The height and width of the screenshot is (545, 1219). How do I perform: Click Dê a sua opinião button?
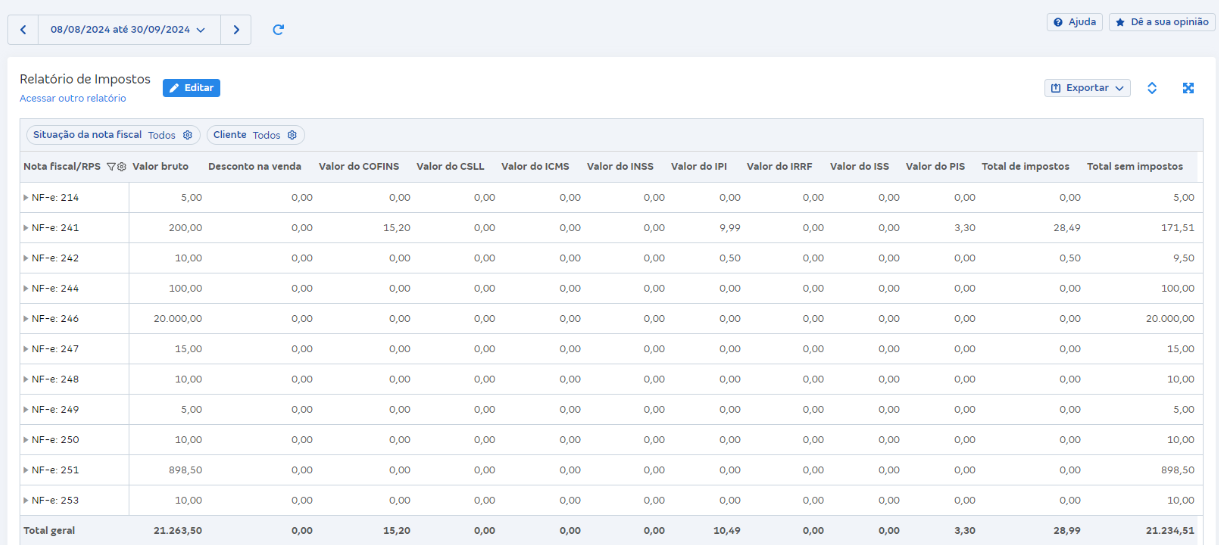pyautogui.click(x=1162, y=22)
